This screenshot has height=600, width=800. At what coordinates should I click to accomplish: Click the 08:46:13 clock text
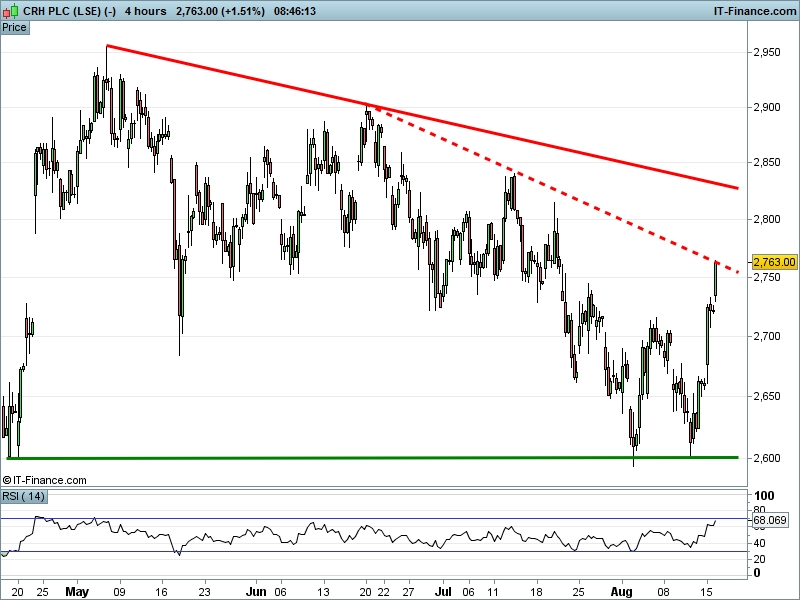coord(295,11)
